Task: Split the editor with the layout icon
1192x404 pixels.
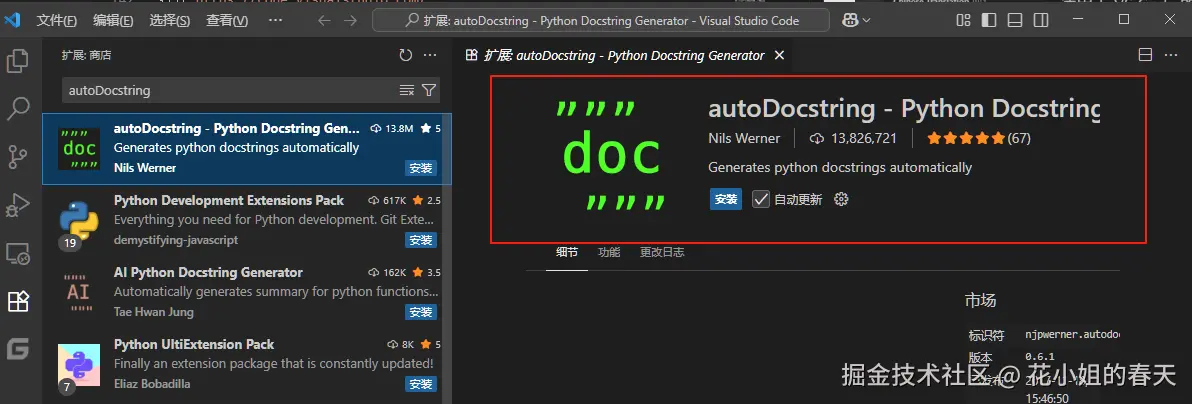Action: tap(1146, 55)
